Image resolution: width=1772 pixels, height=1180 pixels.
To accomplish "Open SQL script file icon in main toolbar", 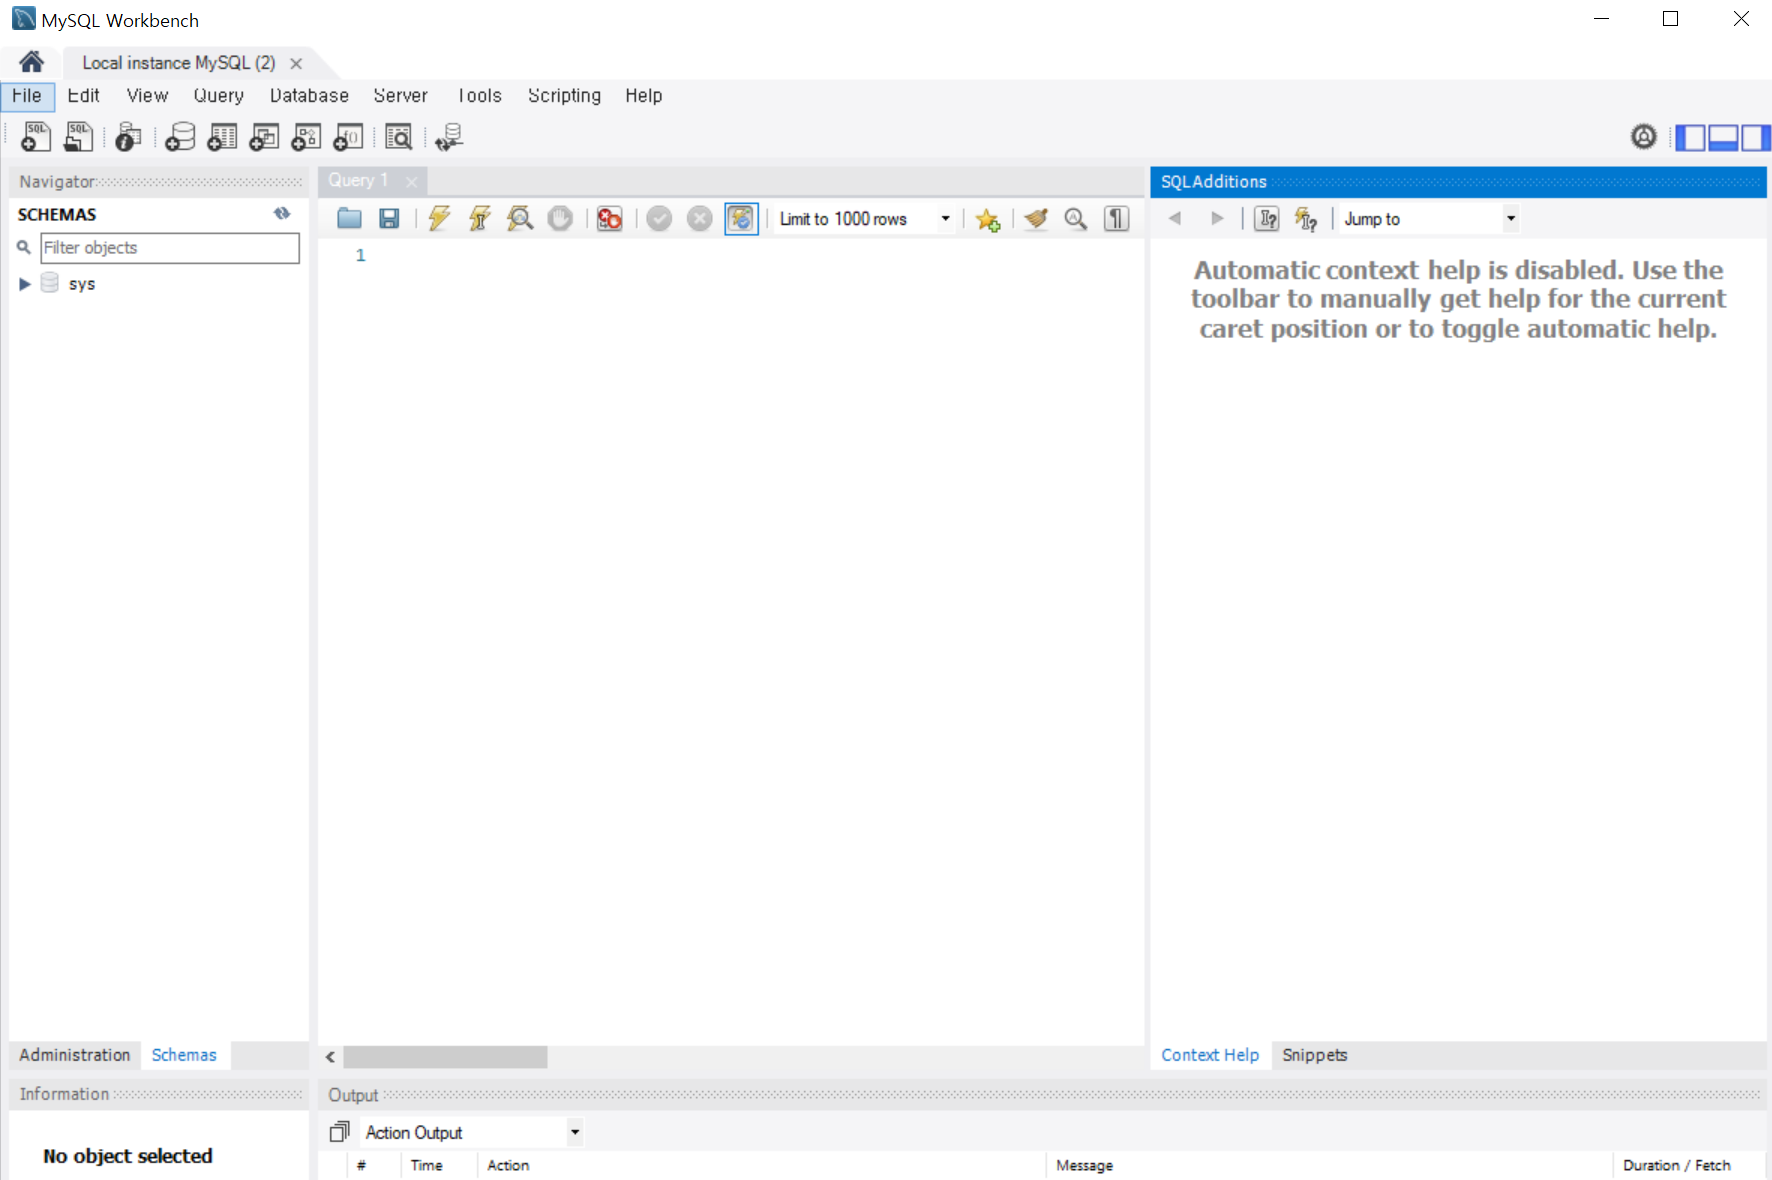I will (78, 136).
